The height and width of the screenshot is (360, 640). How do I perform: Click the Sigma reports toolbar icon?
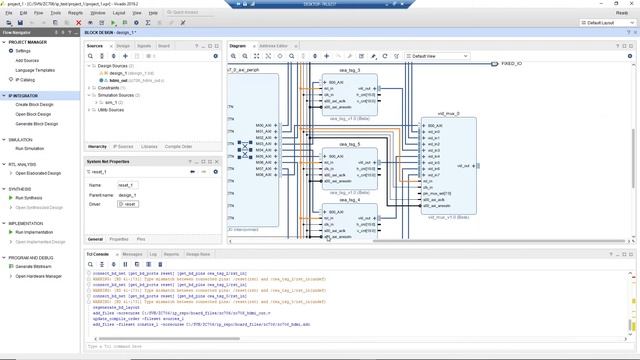(x=148, y=23)
